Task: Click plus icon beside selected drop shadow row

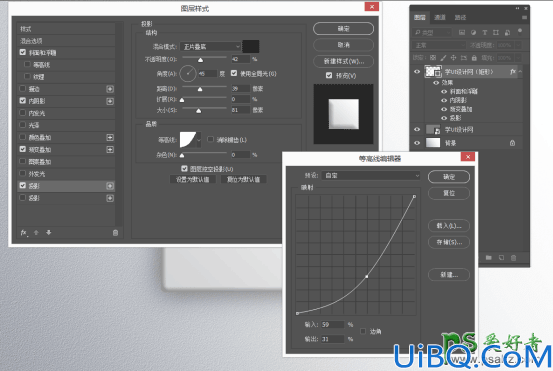Action: [x=110, y=186]
